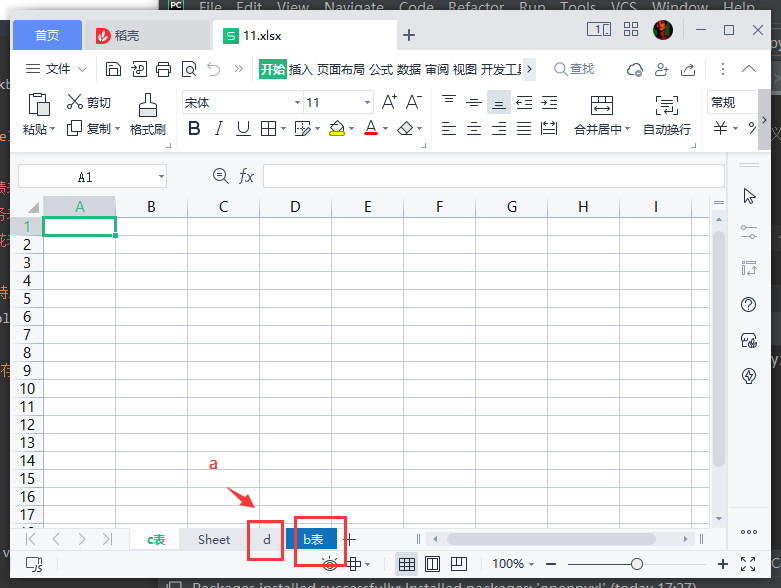Click the 首页 home tab
The image size is (781, 588).
pos(47,35)
